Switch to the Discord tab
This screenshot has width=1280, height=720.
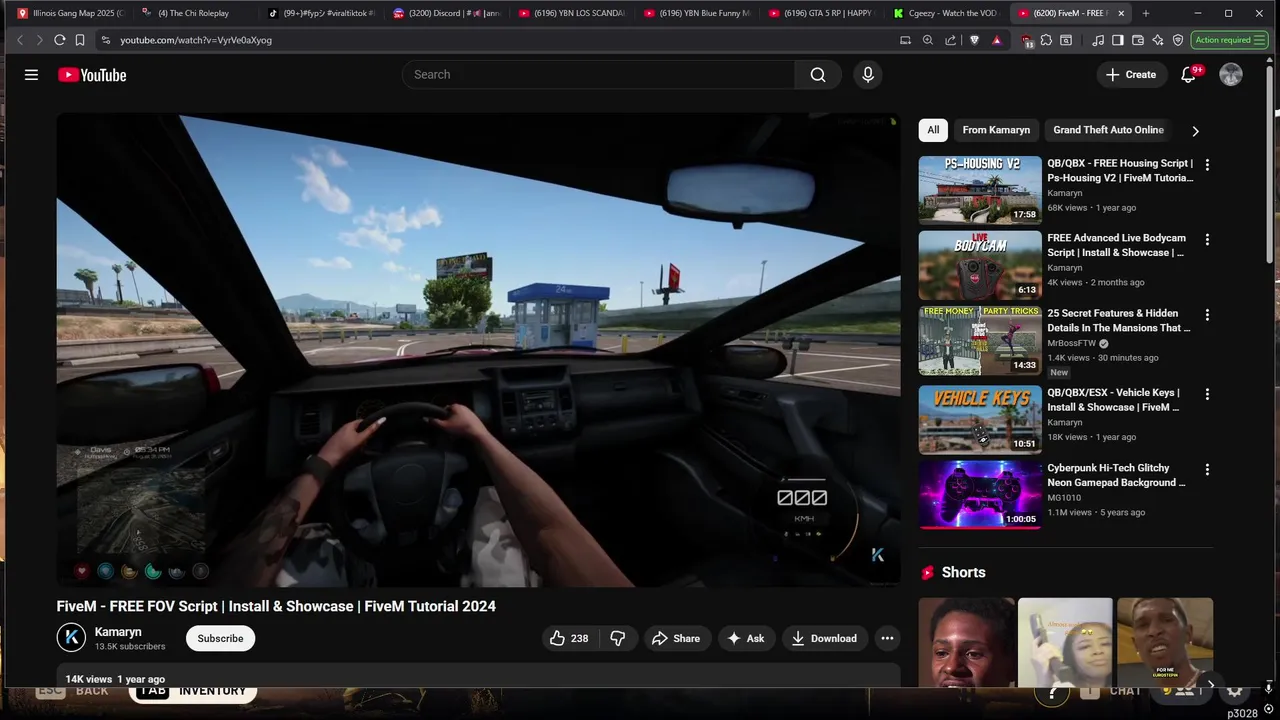coord(446,13)
